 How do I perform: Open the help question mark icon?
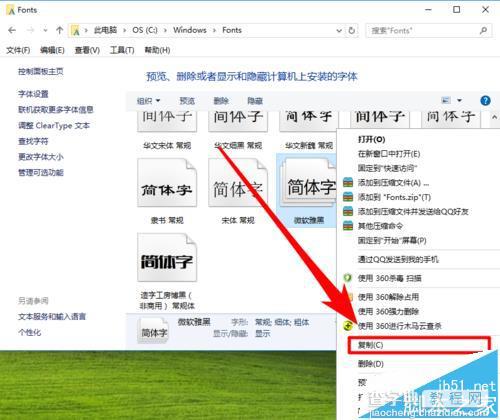click(x=485, y=100)
